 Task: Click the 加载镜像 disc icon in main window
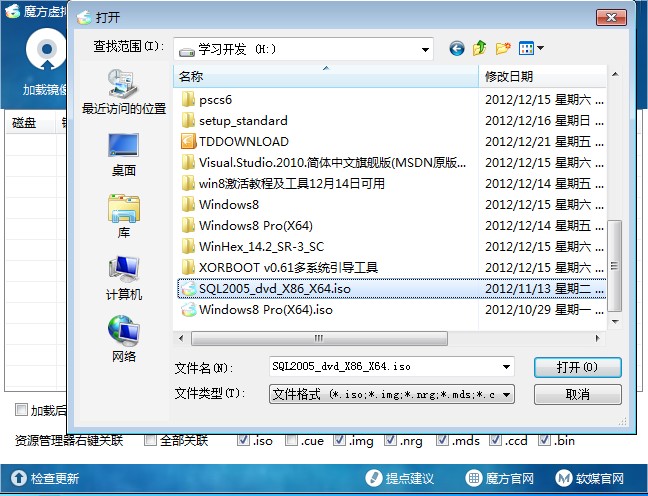[46, 50]
